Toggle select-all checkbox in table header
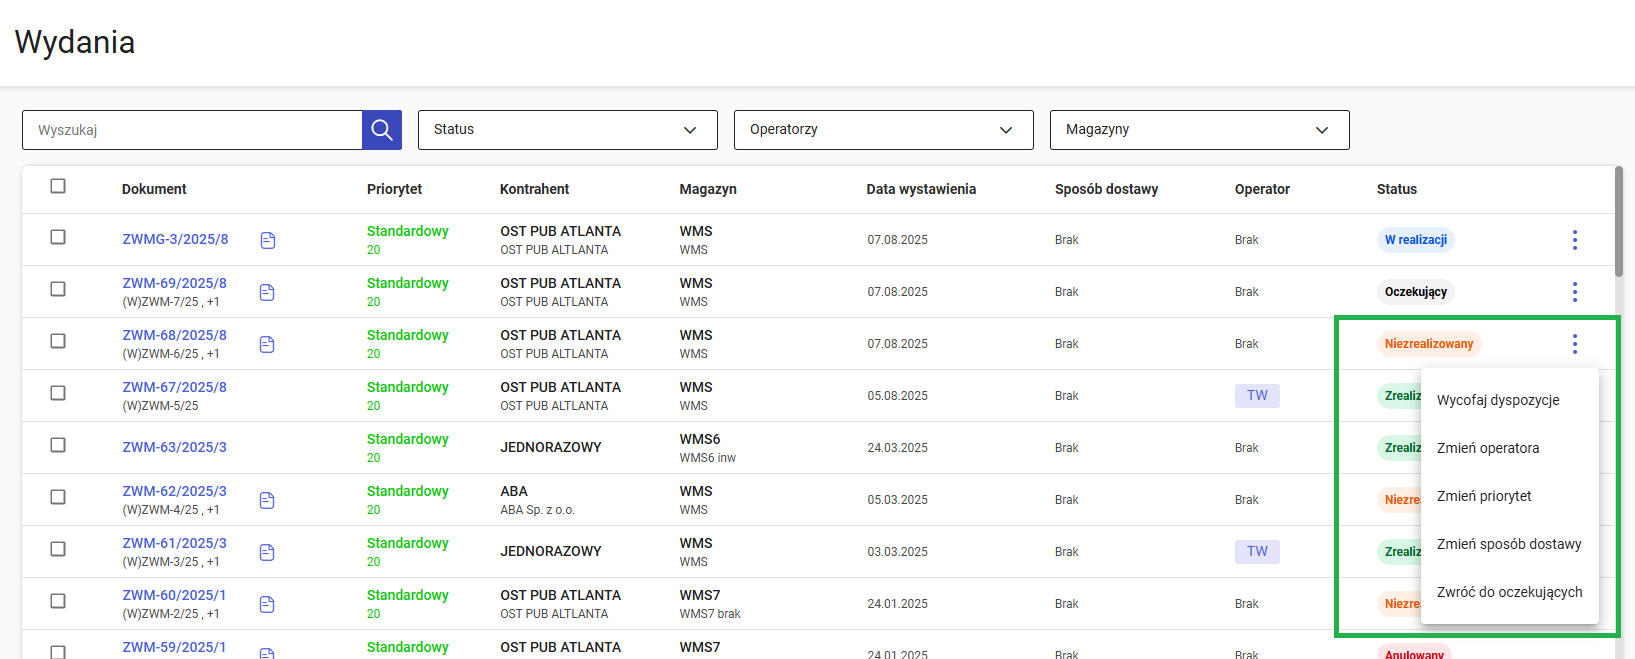This screenshot has height=659, width=1635. coord(58,186)
